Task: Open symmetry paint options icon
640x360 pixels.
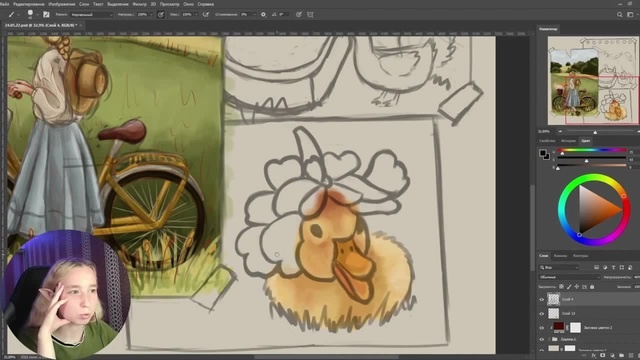Action: coord(310,14)
